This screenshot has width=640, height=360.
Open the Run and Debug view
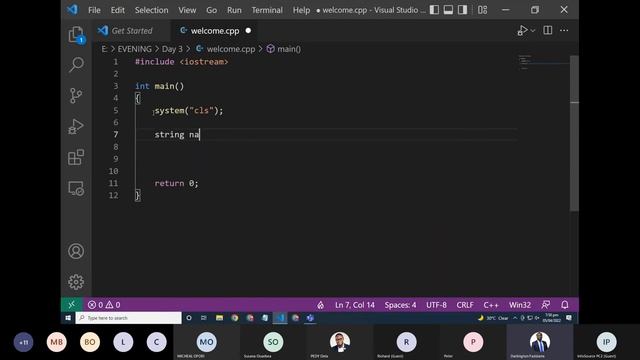pyautogui.click(x=76, y=127)
